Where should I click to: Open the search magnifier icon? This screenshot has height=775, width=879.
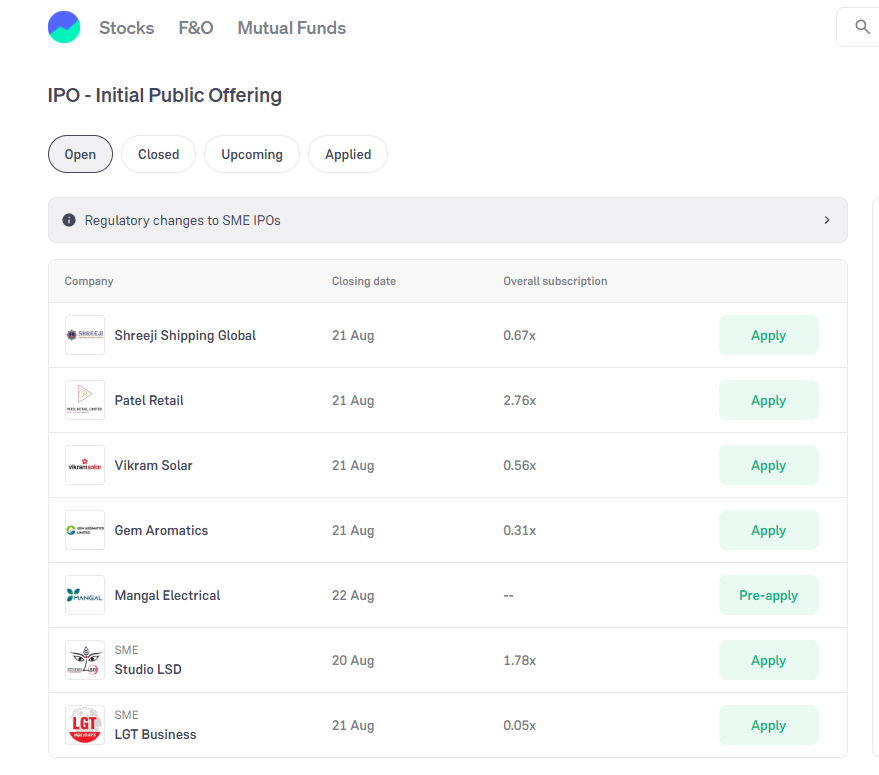pyautogui.click(x=862, y=26)
